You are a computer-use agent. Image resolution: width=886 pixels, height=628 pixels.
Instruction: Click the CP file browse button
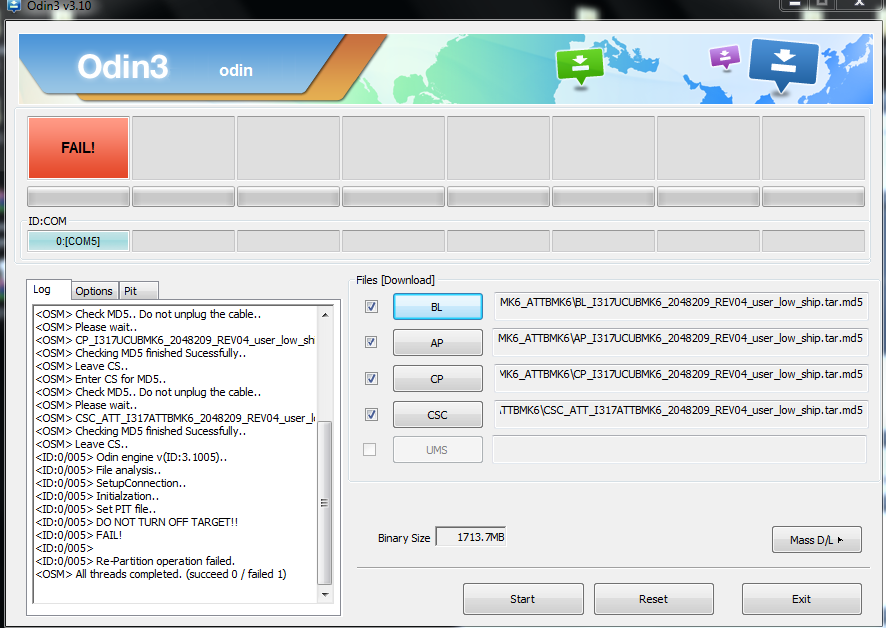(437, 379)
